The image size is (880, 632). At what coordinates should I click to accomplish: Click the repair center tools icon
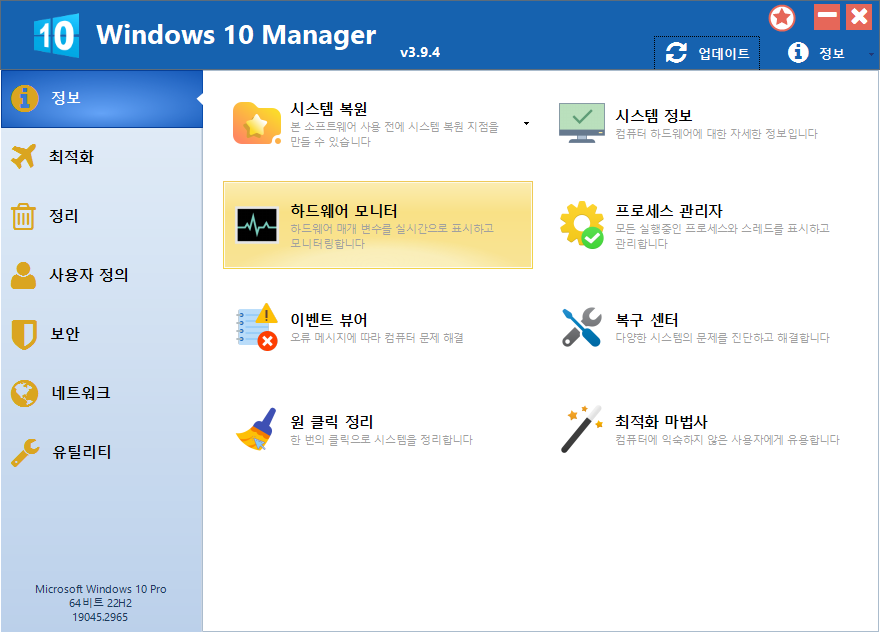click(x=582, y=327)
